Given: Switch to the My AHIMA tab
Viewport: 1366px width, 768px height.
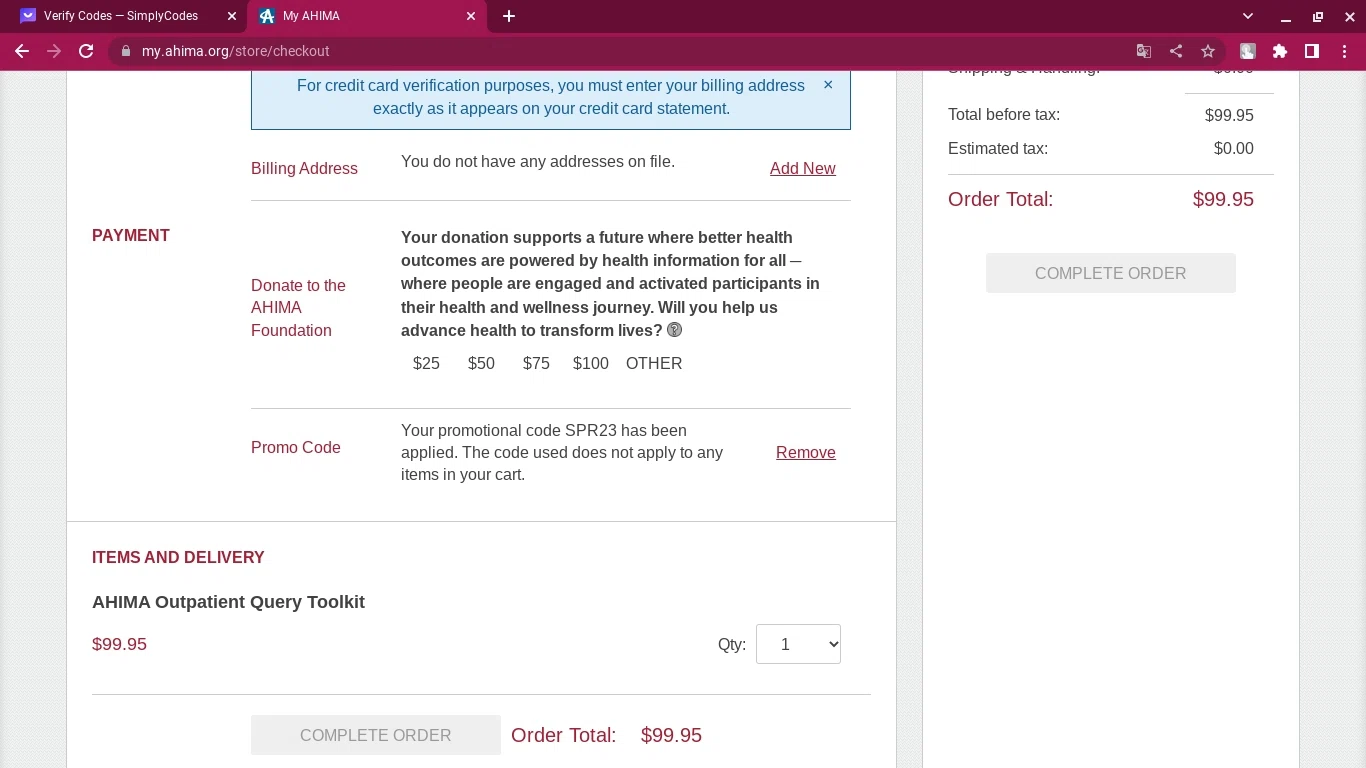Looking at the screenshot, I should (x=367, y=16).
